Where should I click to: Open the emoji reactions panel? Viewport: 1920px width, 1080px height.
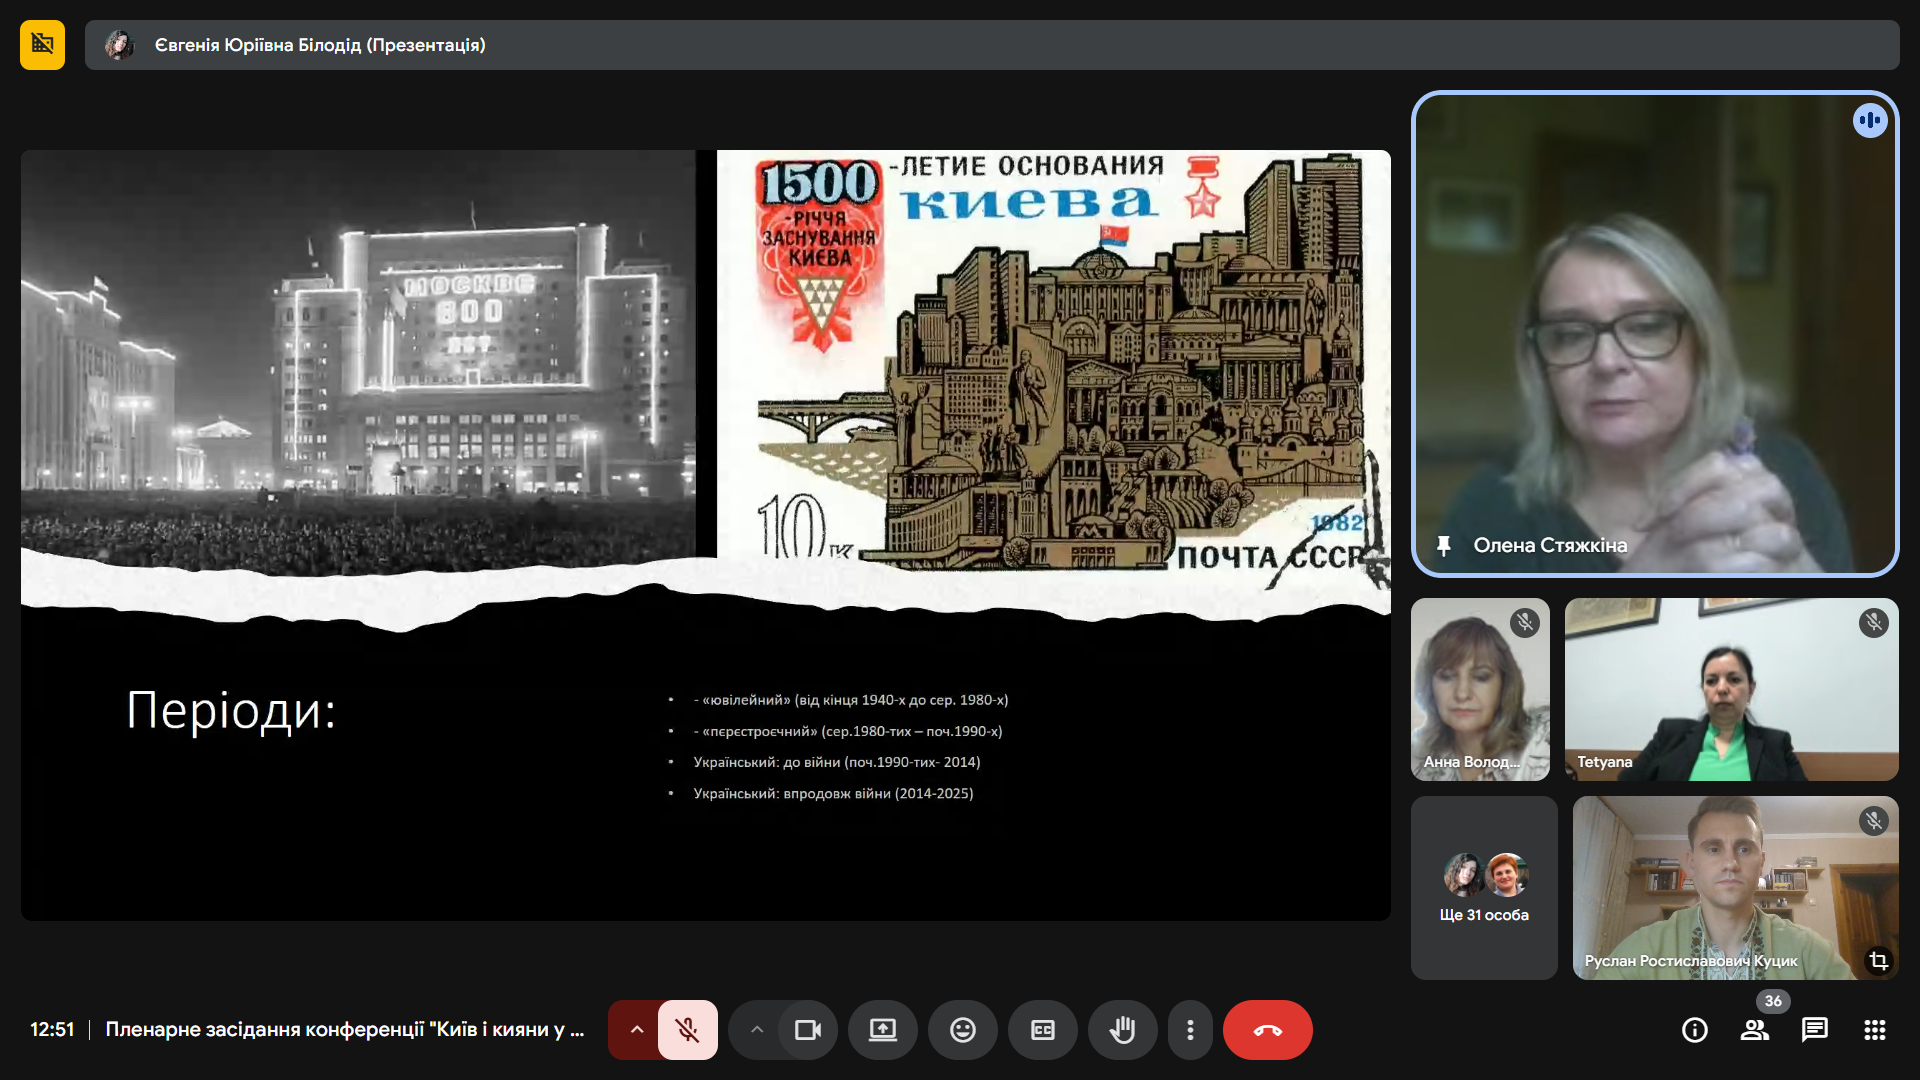point(962,1030)
